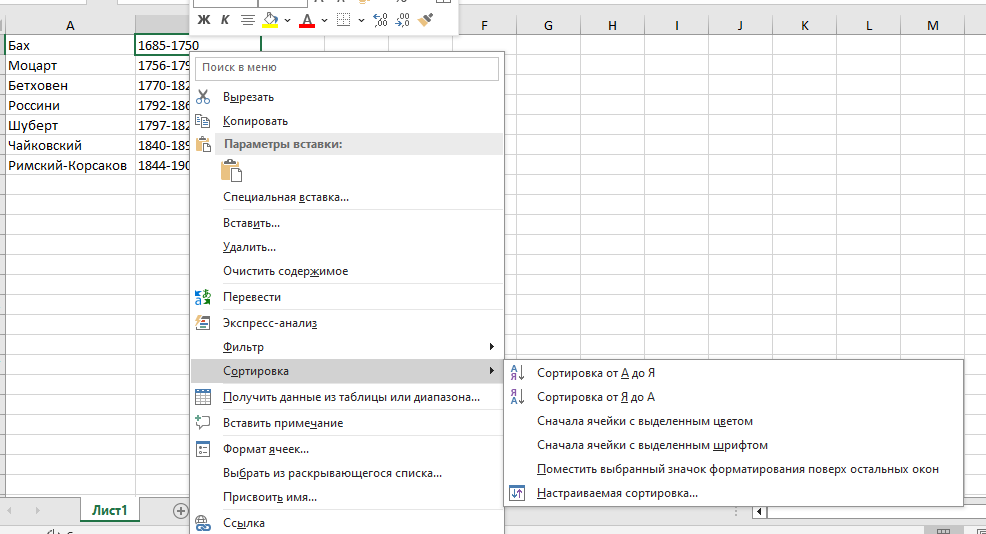Click the format painter brush

(x=426, y=20)
